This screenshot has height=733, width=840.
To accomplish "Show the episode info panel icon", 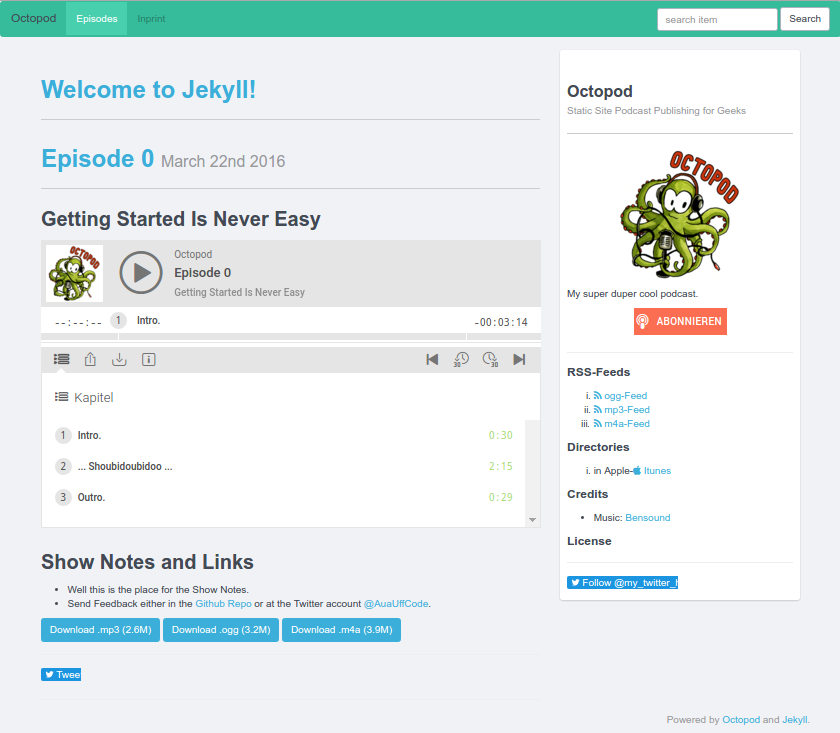I will click(148, 360).
